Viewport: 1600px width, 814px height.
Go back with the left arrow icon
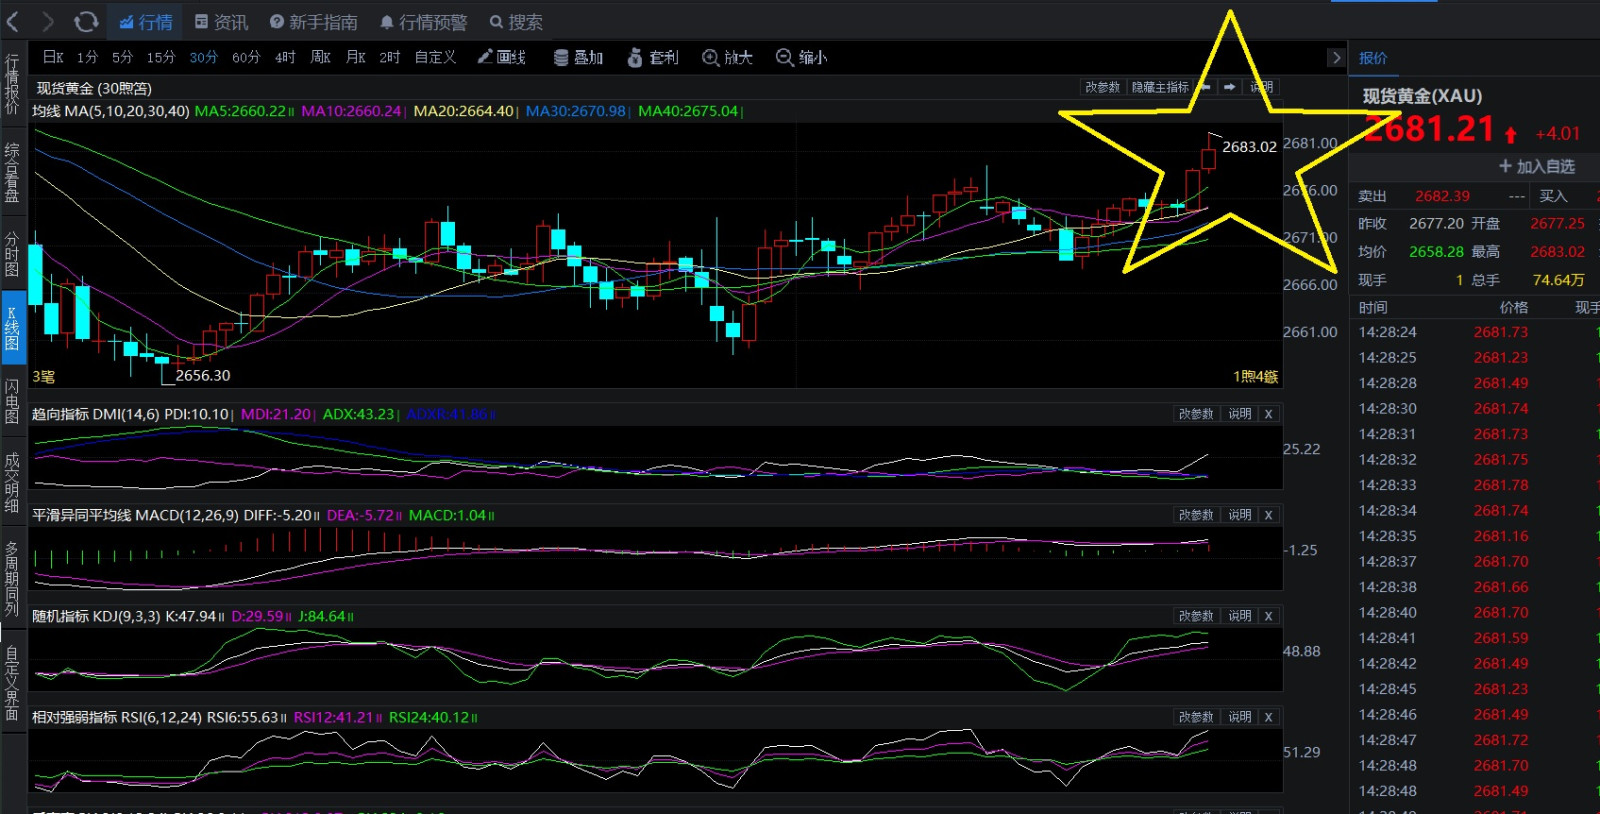pos(13,21)
